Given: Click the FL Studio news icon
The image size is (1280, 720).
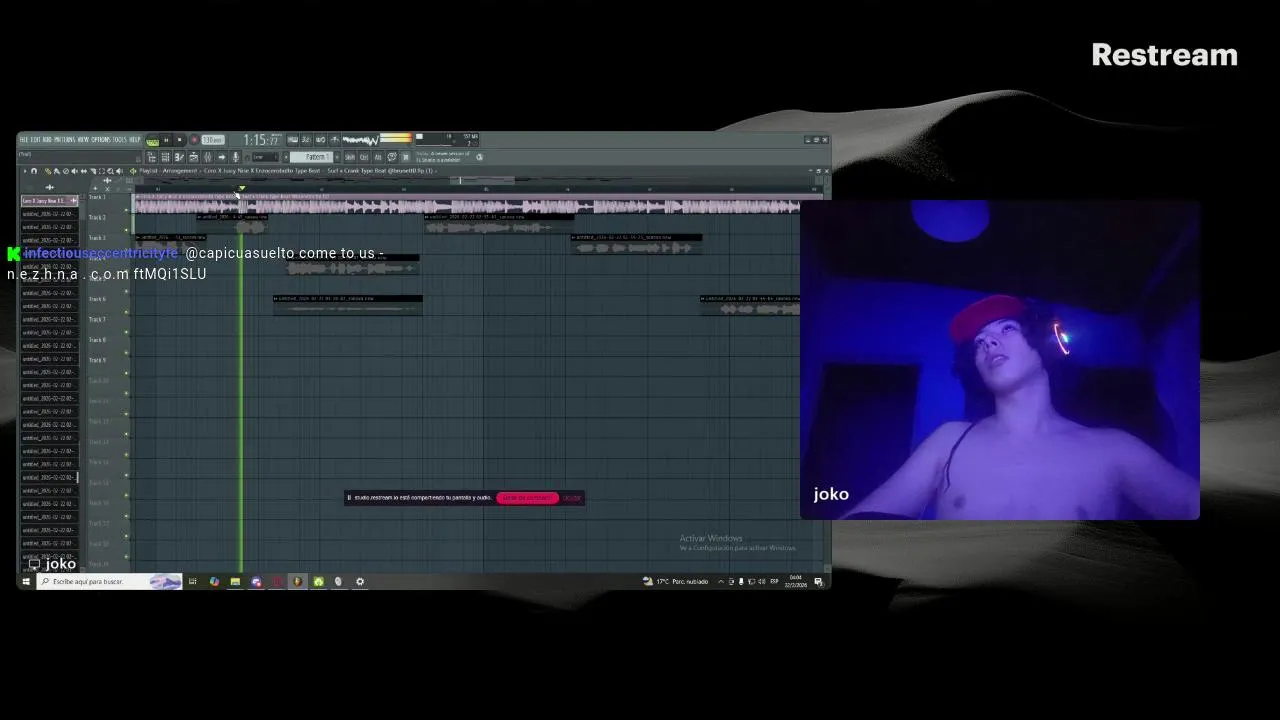Looking at the screenshot, I should [479, 157].
